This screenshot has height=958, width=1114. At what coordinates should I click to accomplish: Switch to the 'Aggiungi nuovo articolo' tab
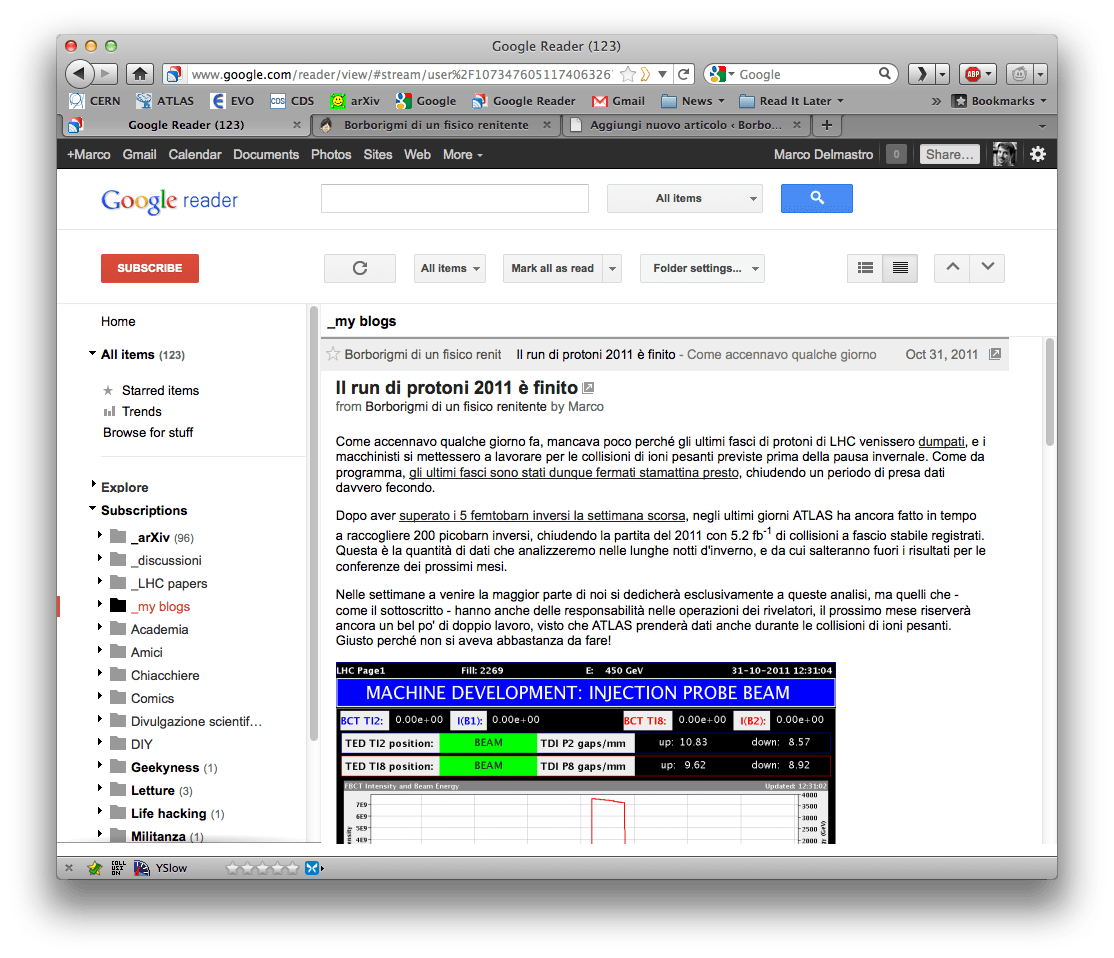click(686, 125)
